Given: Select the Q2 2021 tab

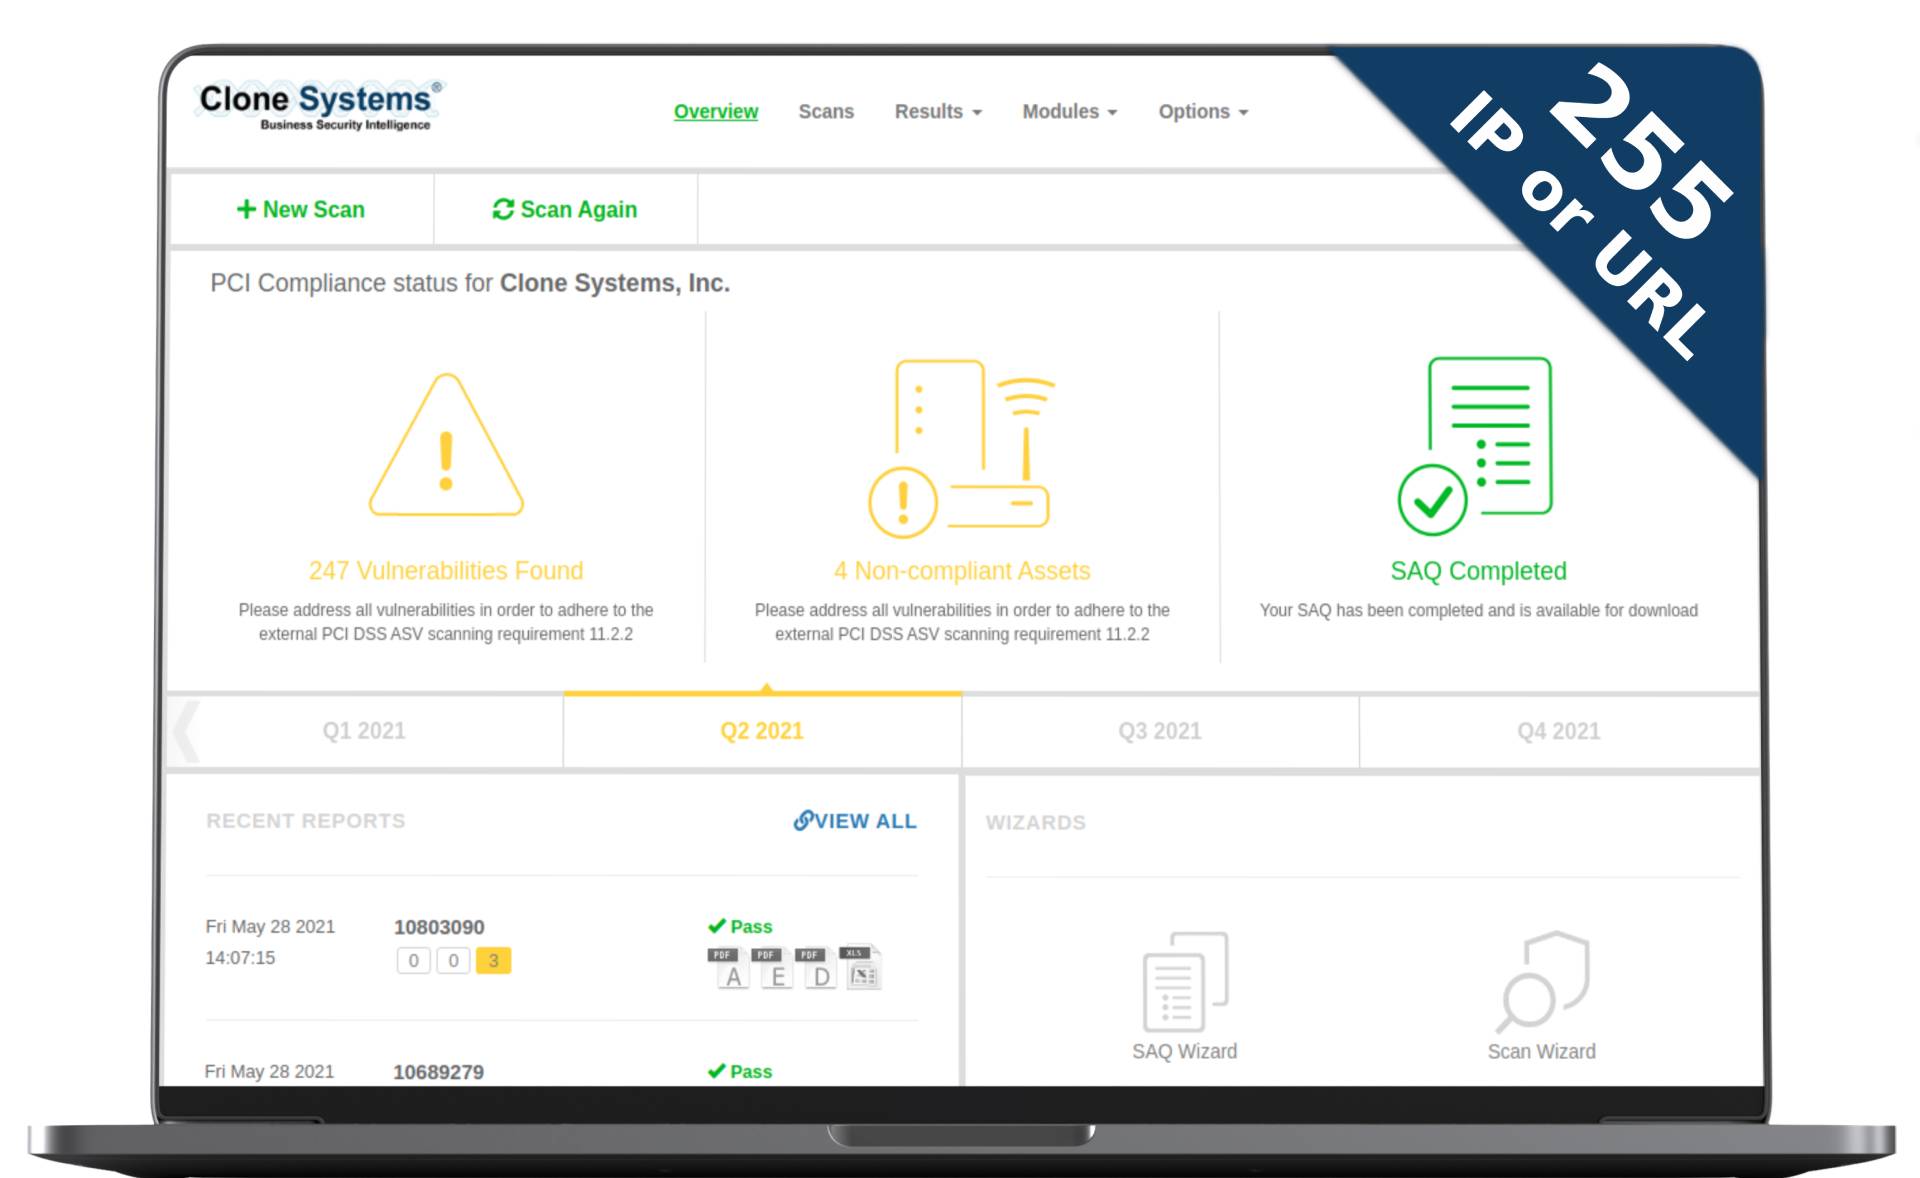Looking at the screenshot, I should click(762, 731).
